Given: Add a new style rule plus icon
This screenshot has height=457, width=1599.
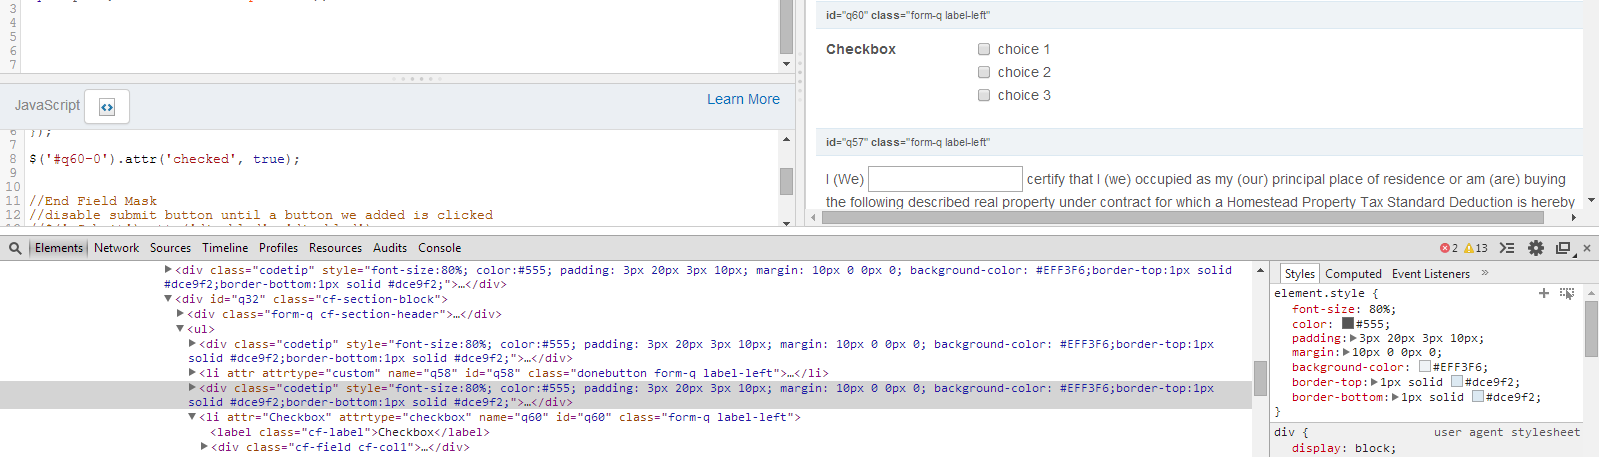Looking at the screenshot, I should pyautogui.click(x=1543, y=293).
